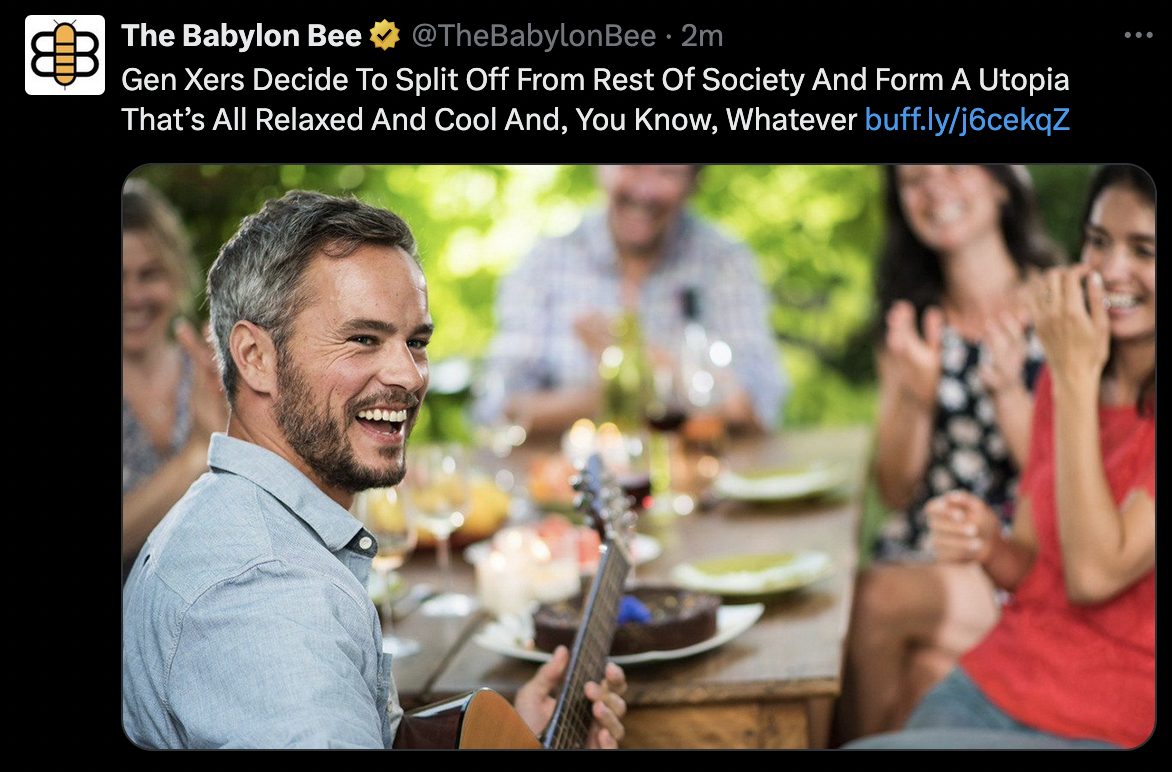
Task: Click the 2m timestamp
Action: click(x=702, y=35)
